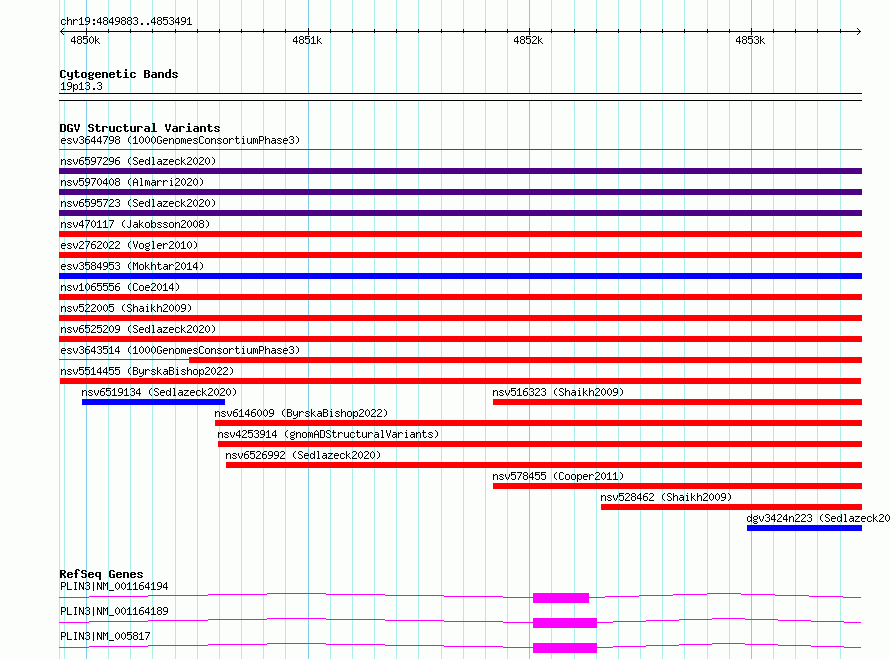Click the thick red bar for esv3643514
Image resolution: width=890 pixels, height=659 pixels.
pos(526,360)
